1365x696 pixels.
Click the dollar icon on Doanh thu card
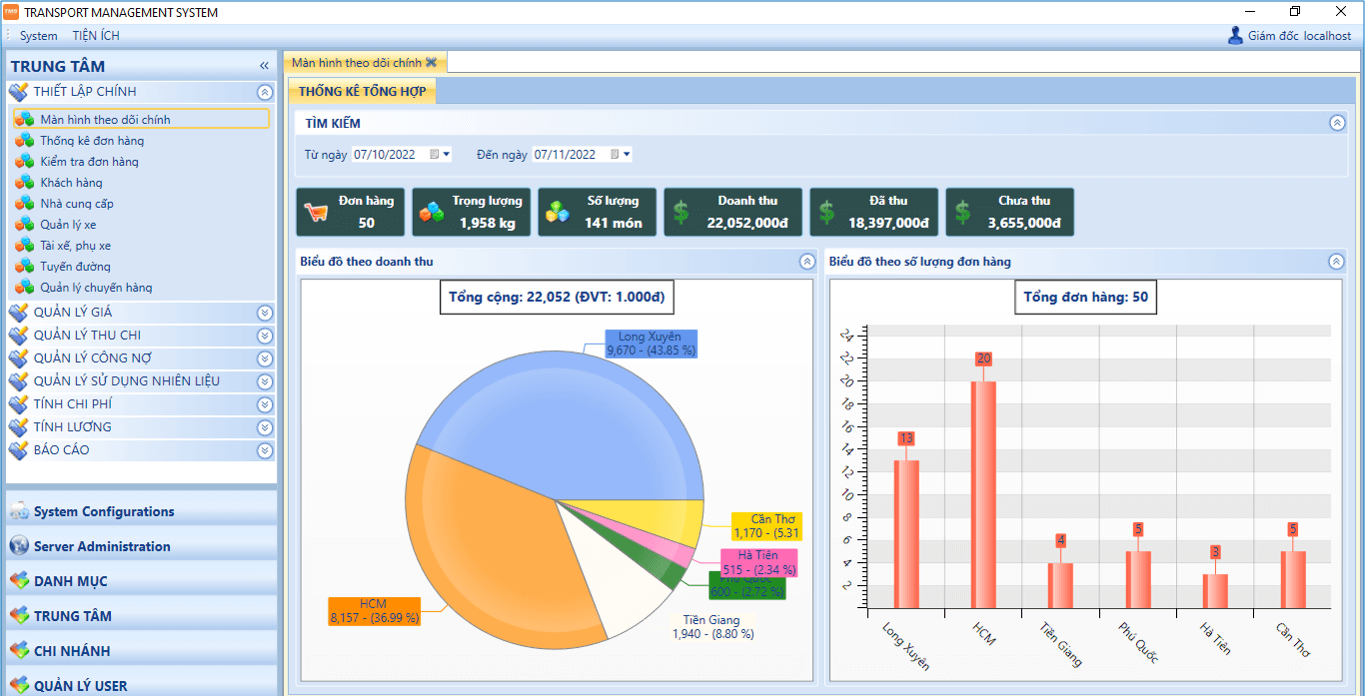coord(681,212)
